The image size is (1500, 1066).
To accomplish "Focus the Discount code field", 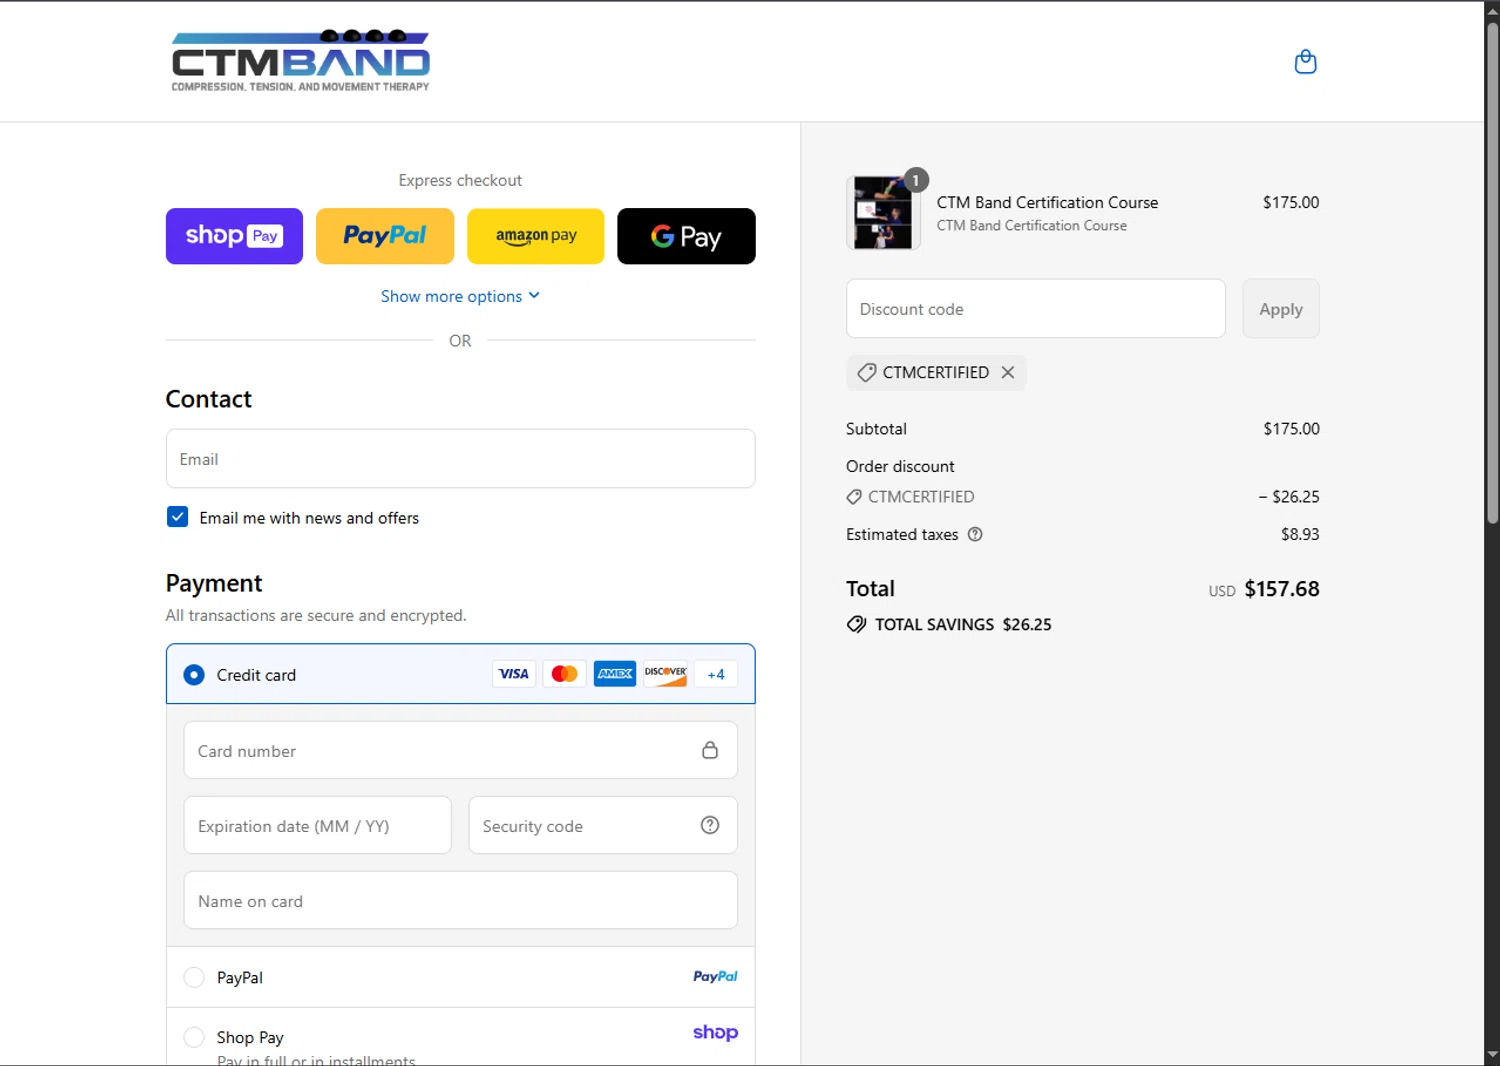I will point(1035,309).
